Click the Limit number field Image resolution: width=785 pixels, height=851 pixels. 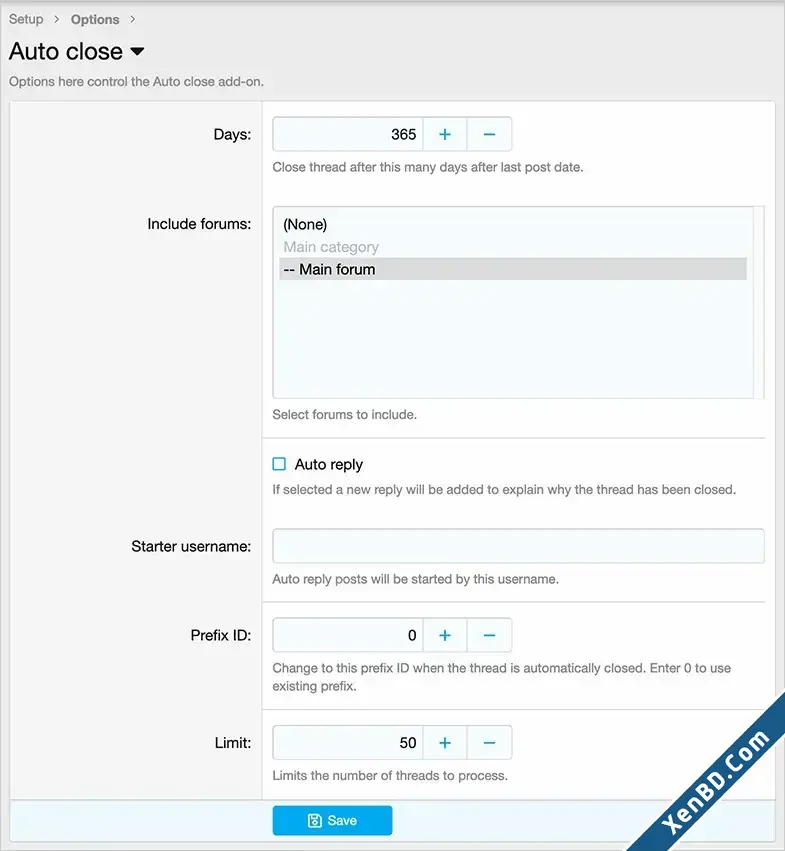pyautogui.click(x=348, y=742)
